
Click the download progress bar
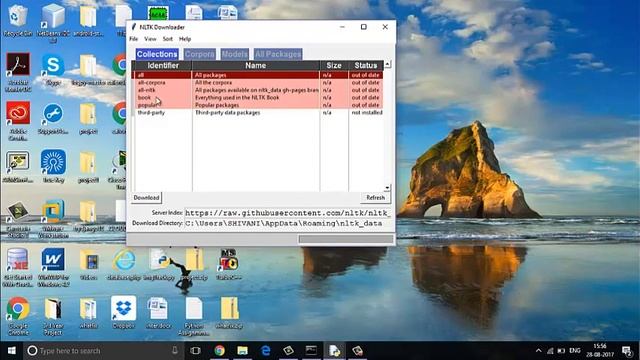click(346, 239)
